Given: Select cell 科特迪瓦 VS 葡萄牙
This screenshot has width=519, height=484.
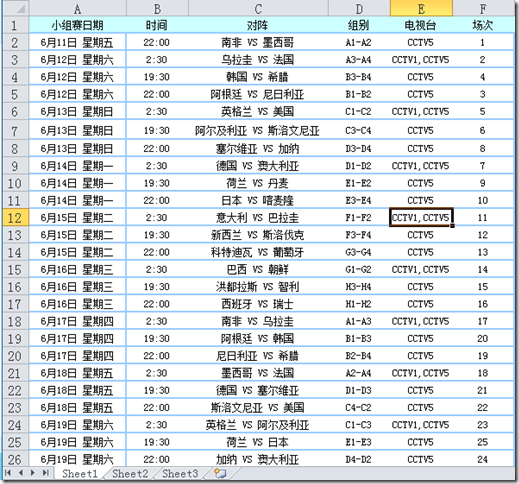Looking at the screenshot, I should (258, 252).
